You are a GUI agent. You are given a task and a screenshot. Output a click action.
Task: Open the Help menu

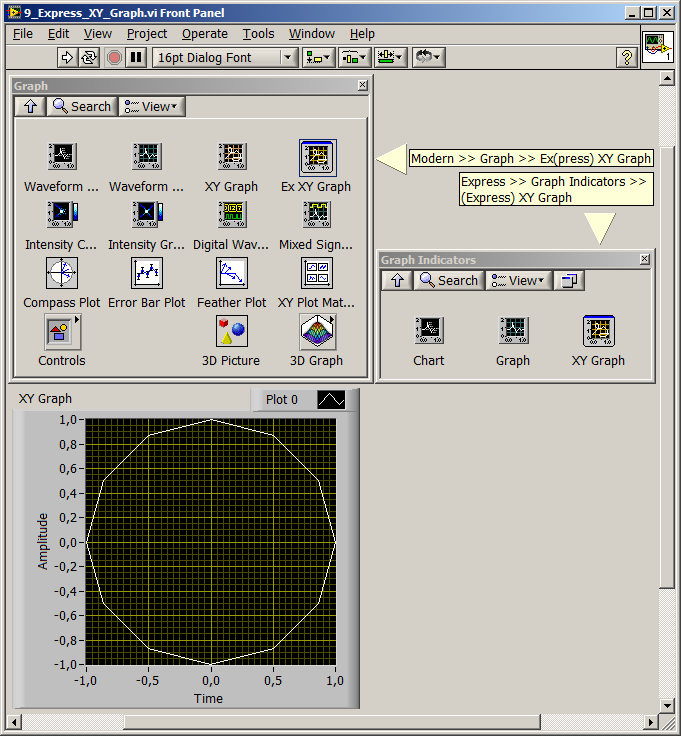(362, 34)
